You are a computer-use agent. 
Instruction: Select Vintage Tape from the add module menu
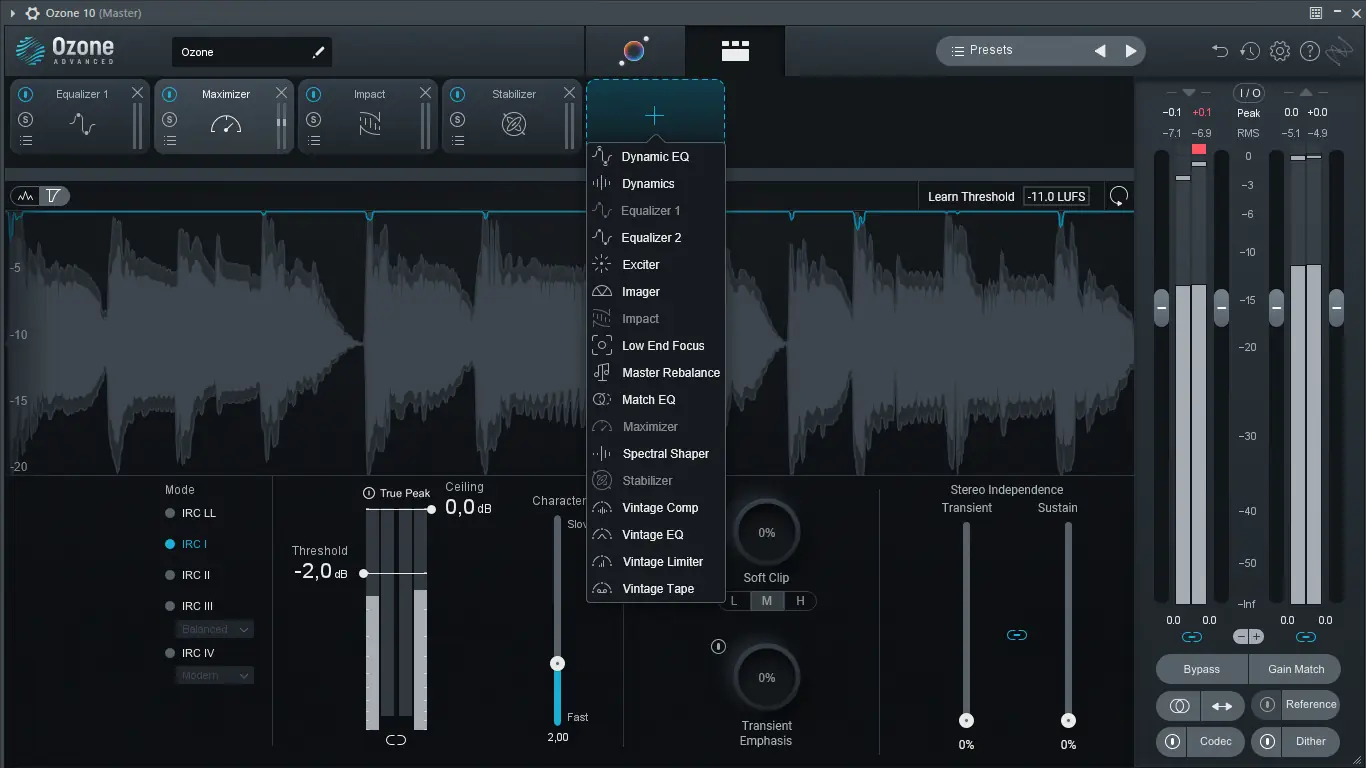(x=655, y=588)
